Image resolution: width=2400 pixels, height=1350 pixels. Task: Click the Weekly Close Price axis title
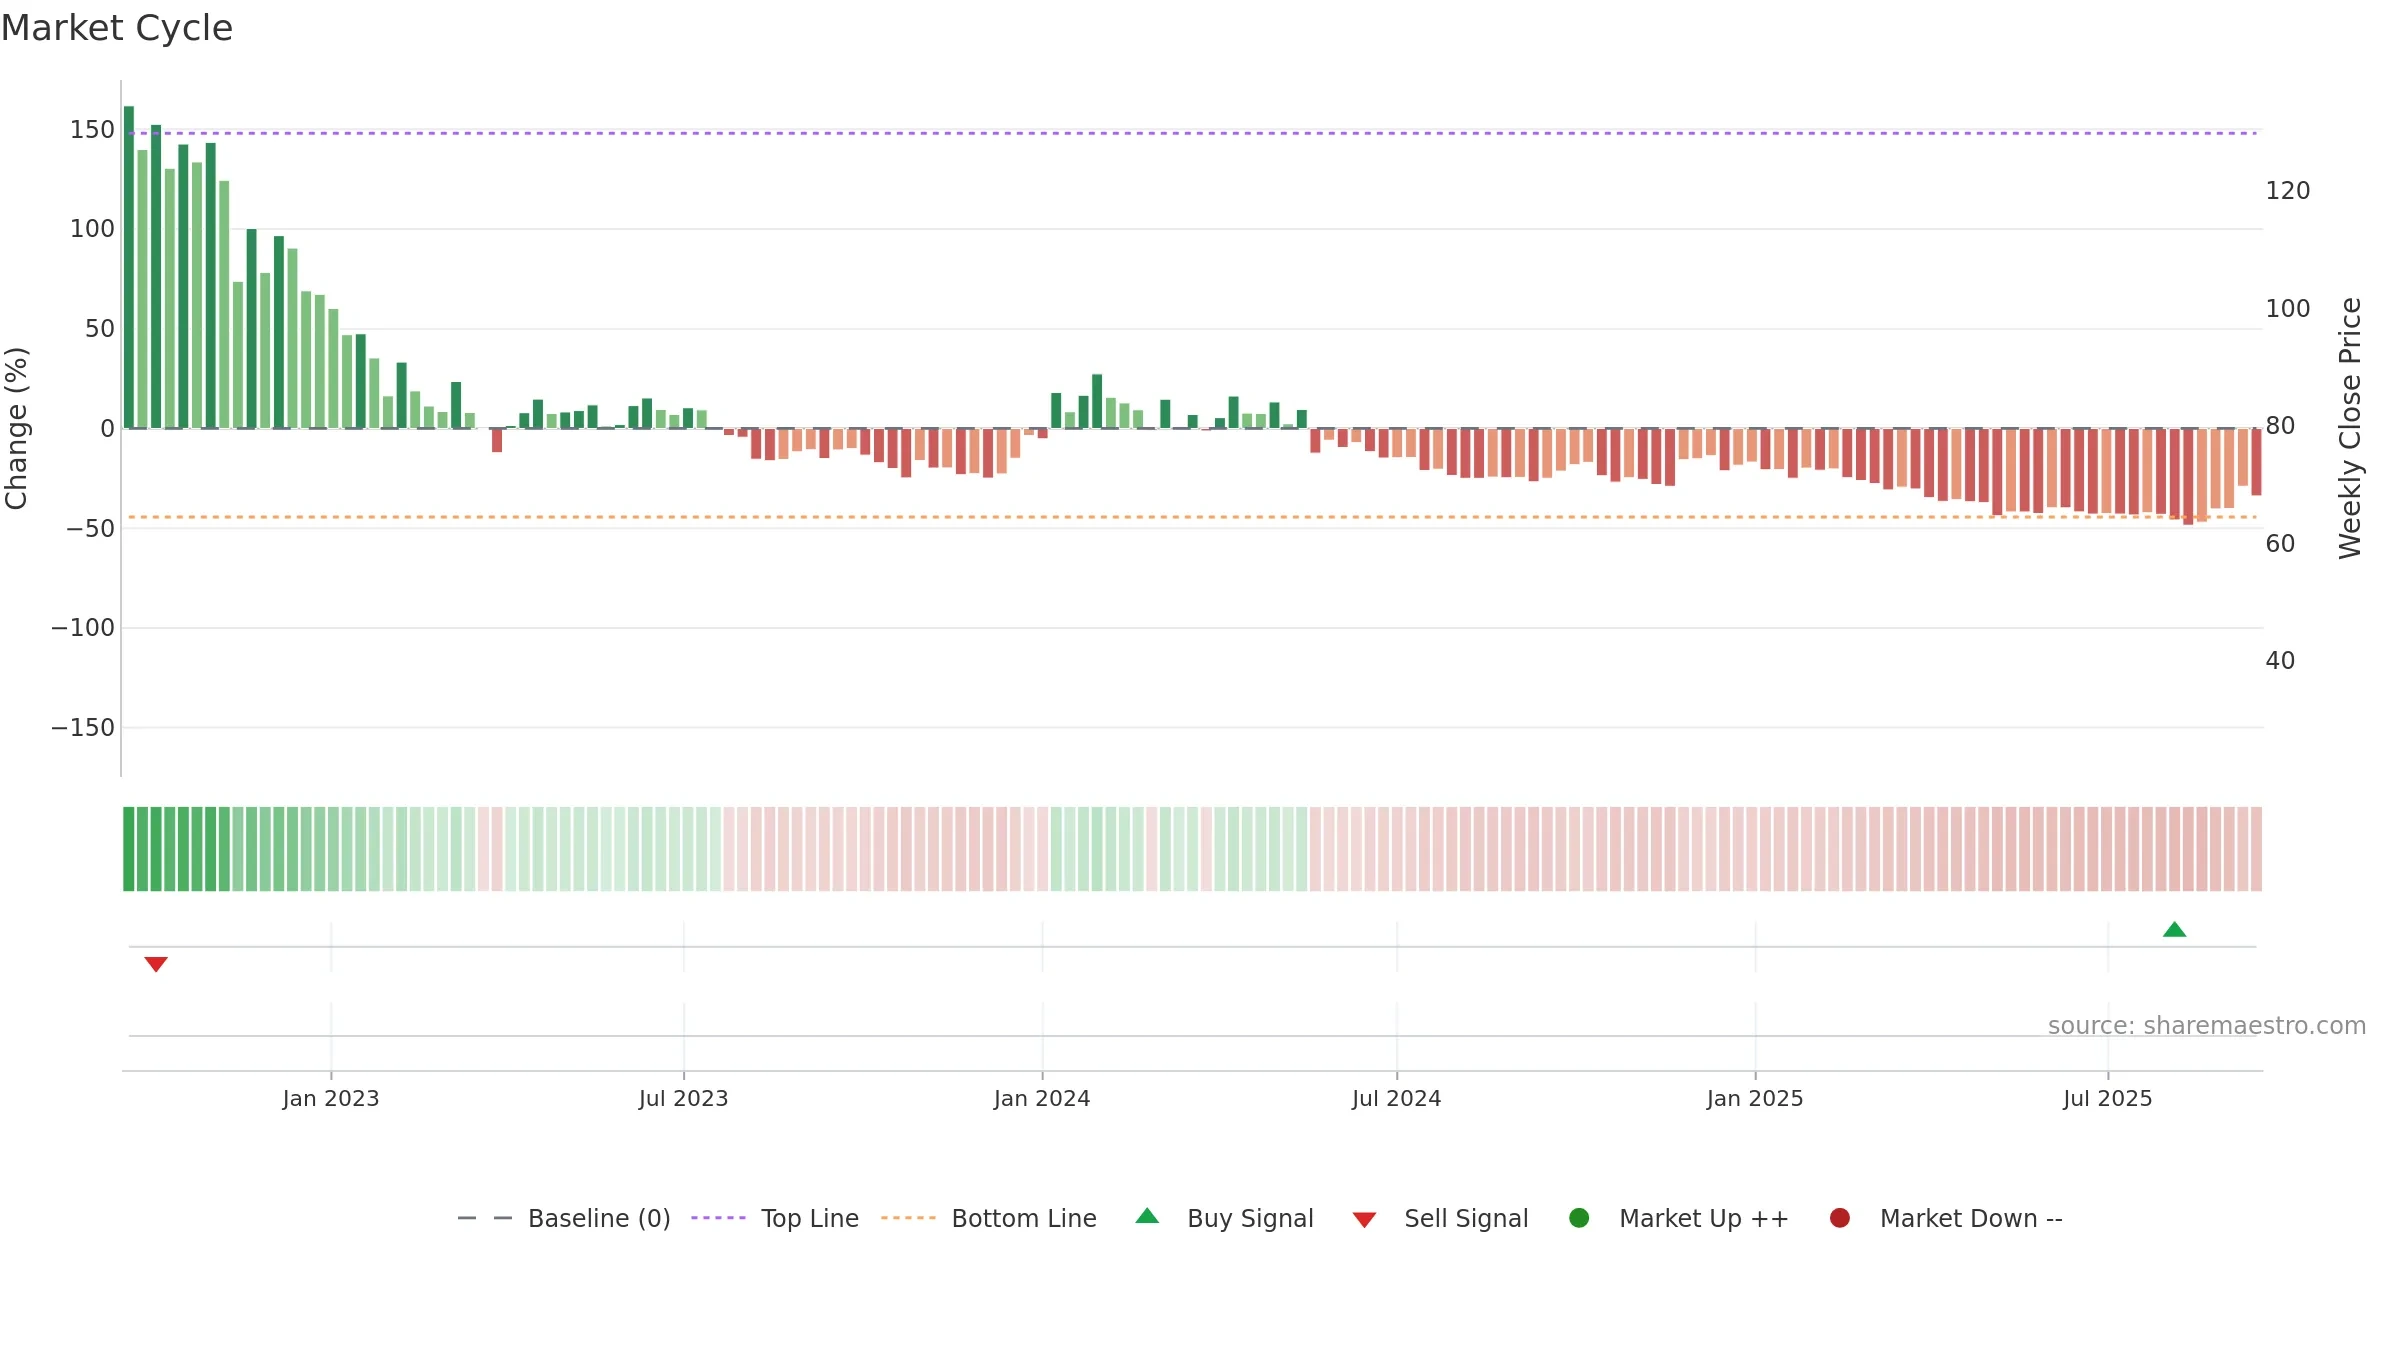click(2350, 428)
